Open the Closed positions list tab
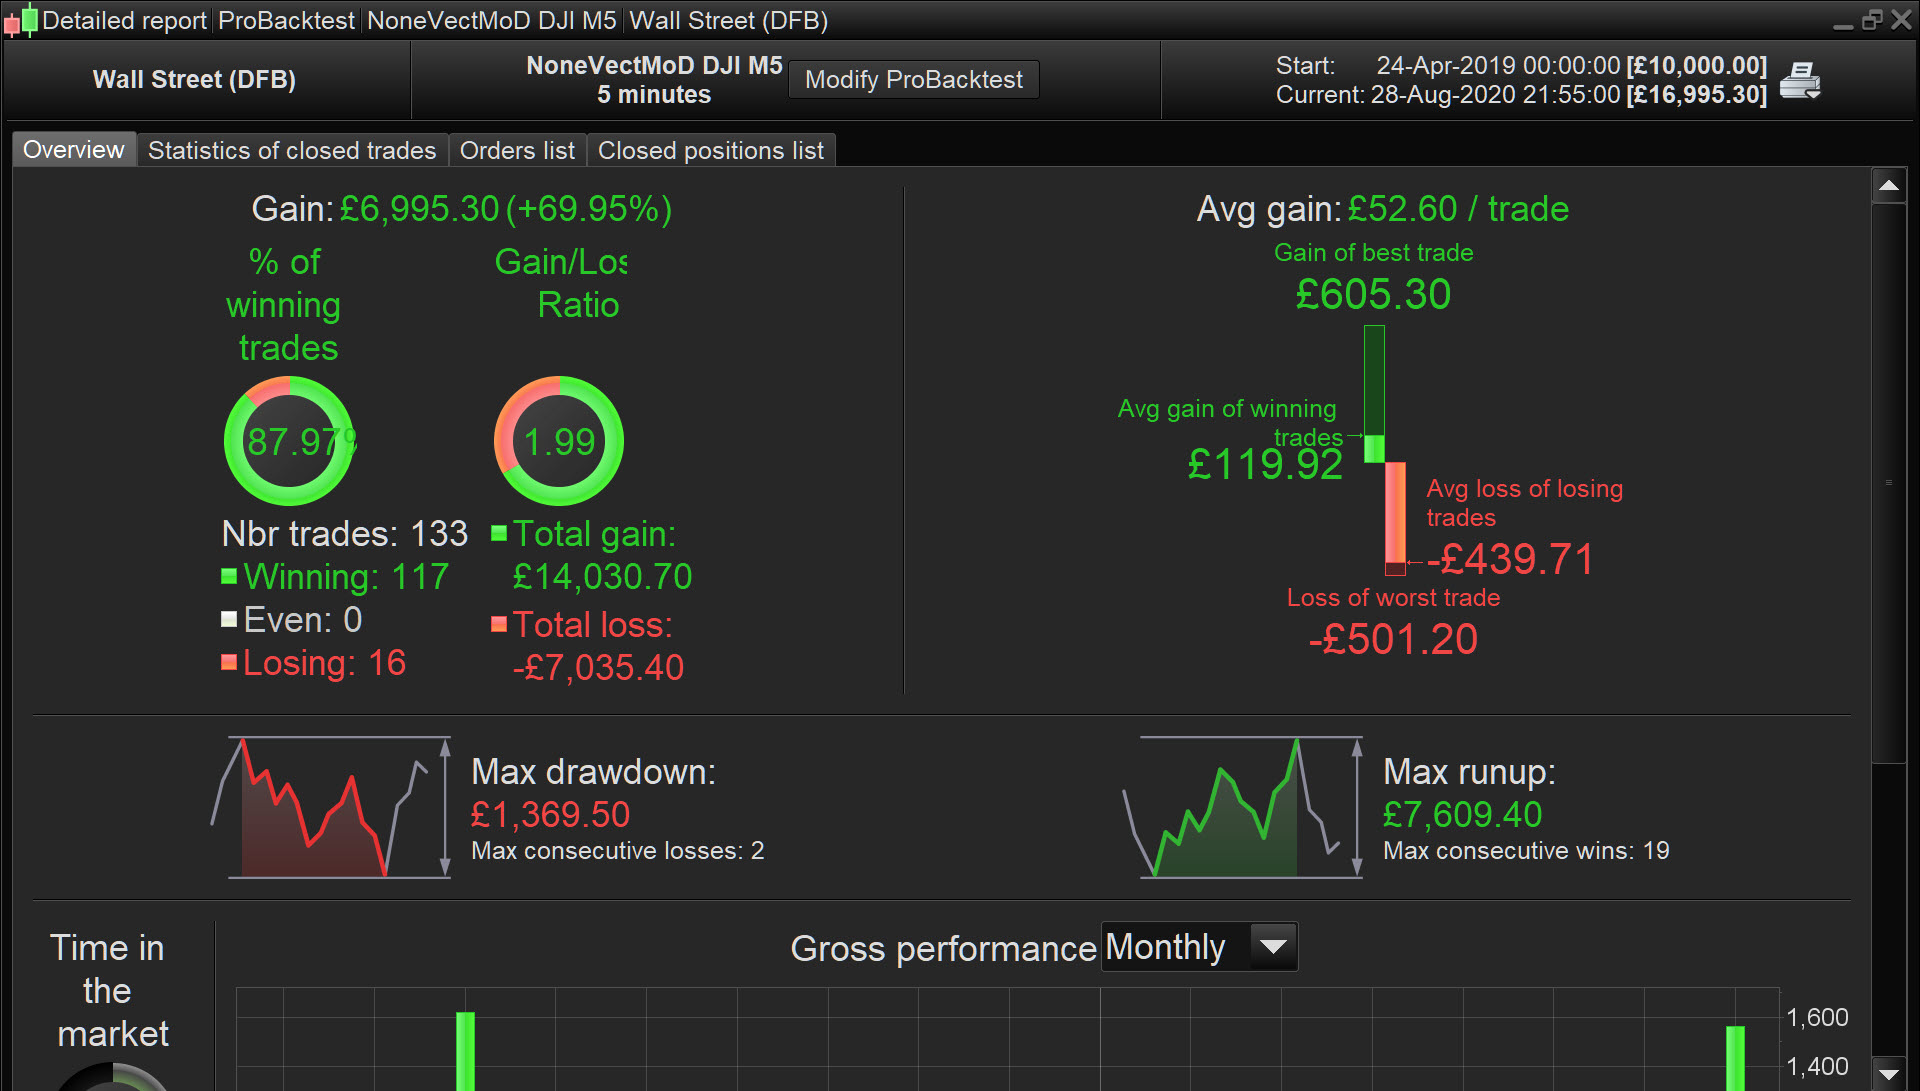 [710, 150]
